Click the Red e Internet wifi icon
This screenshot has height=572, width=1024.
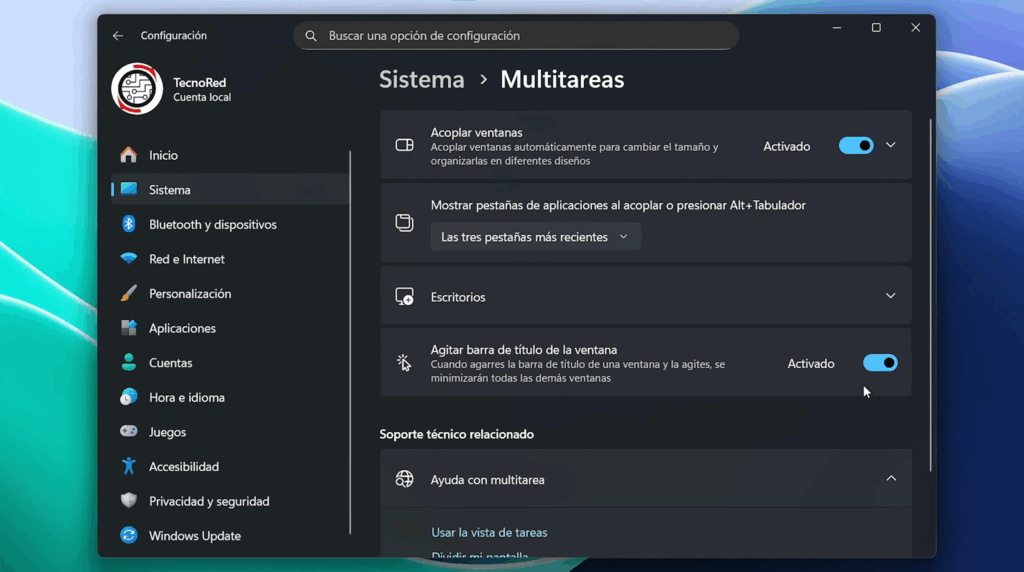[129, 259]
